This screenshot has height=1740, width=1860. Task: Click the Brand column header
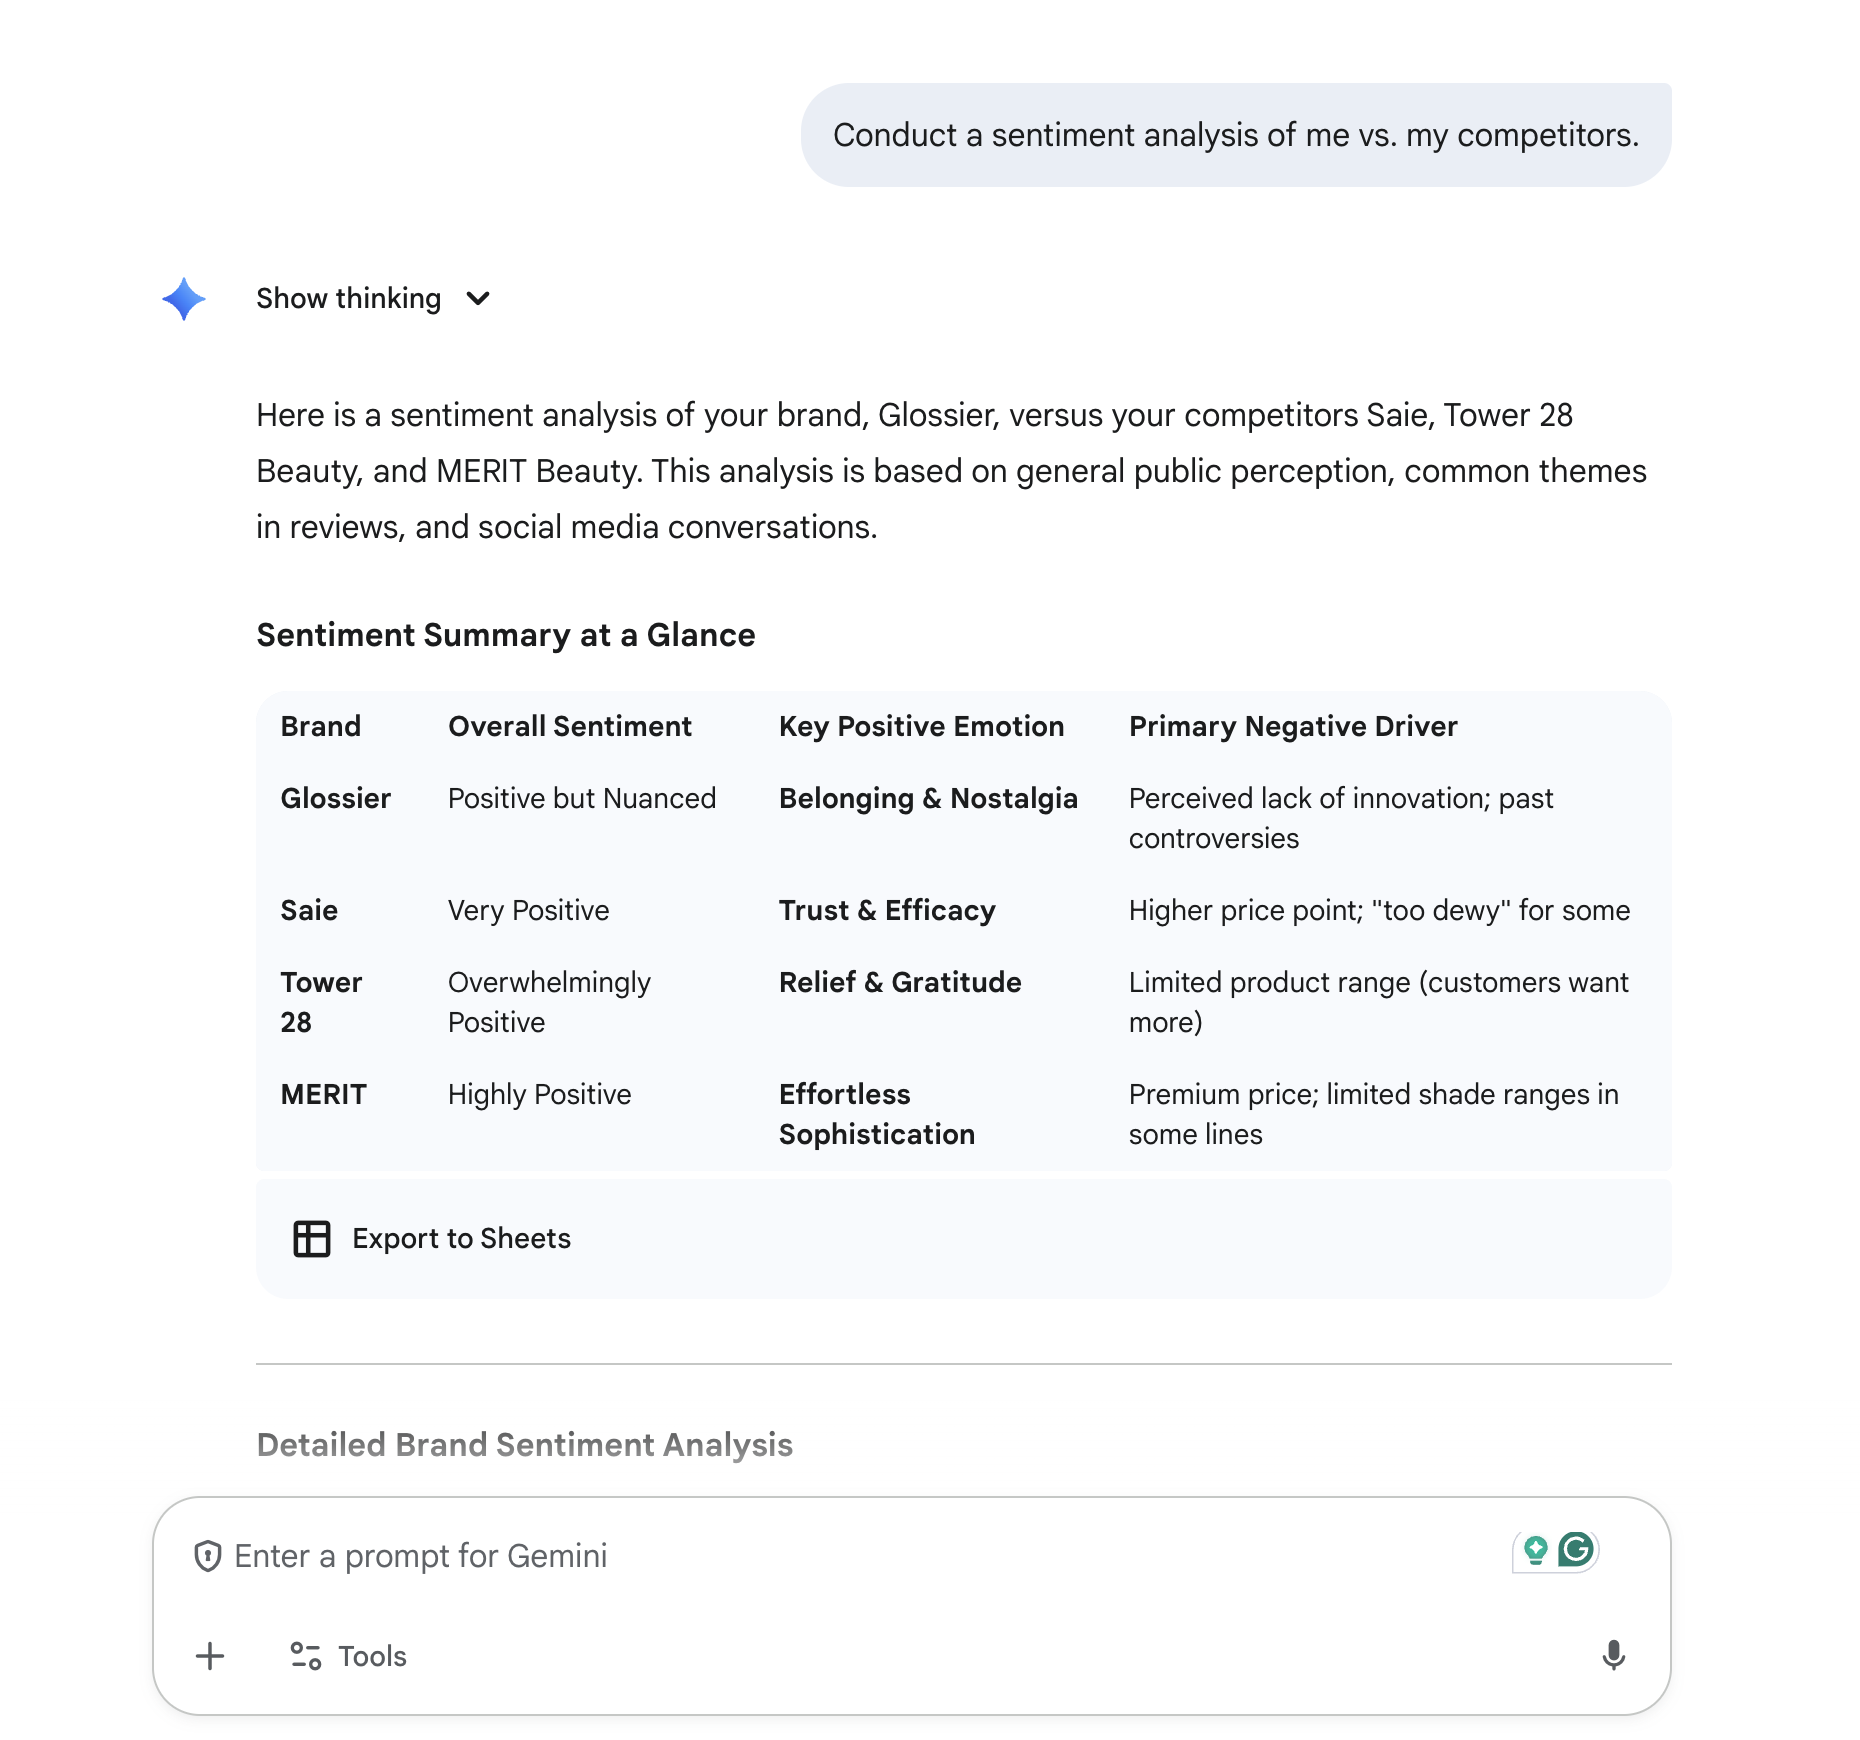pyautogui.click(x=320, y=727)
